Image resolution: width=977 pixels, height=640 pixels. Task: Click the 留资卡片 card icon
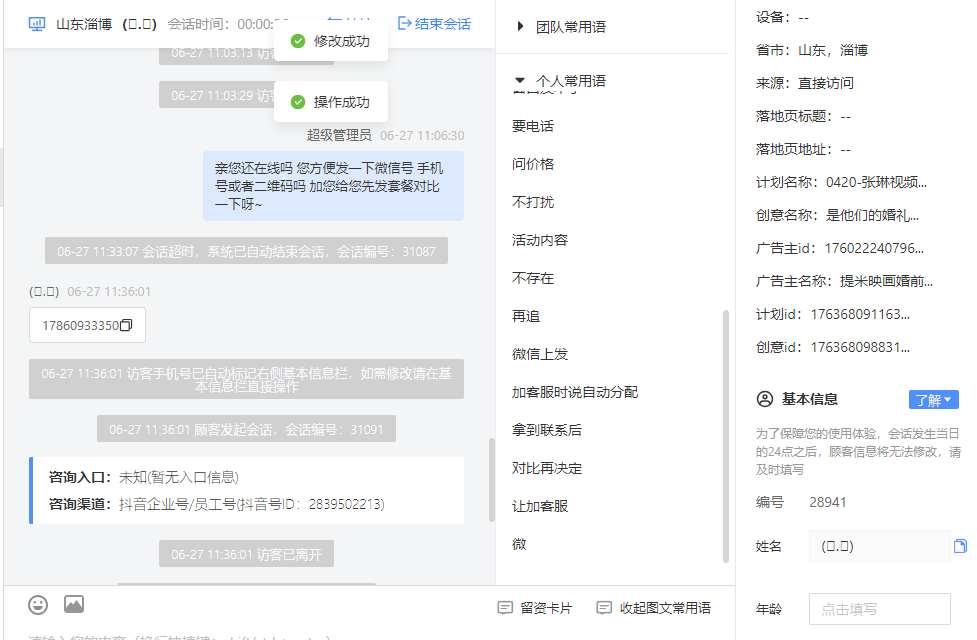505,608
